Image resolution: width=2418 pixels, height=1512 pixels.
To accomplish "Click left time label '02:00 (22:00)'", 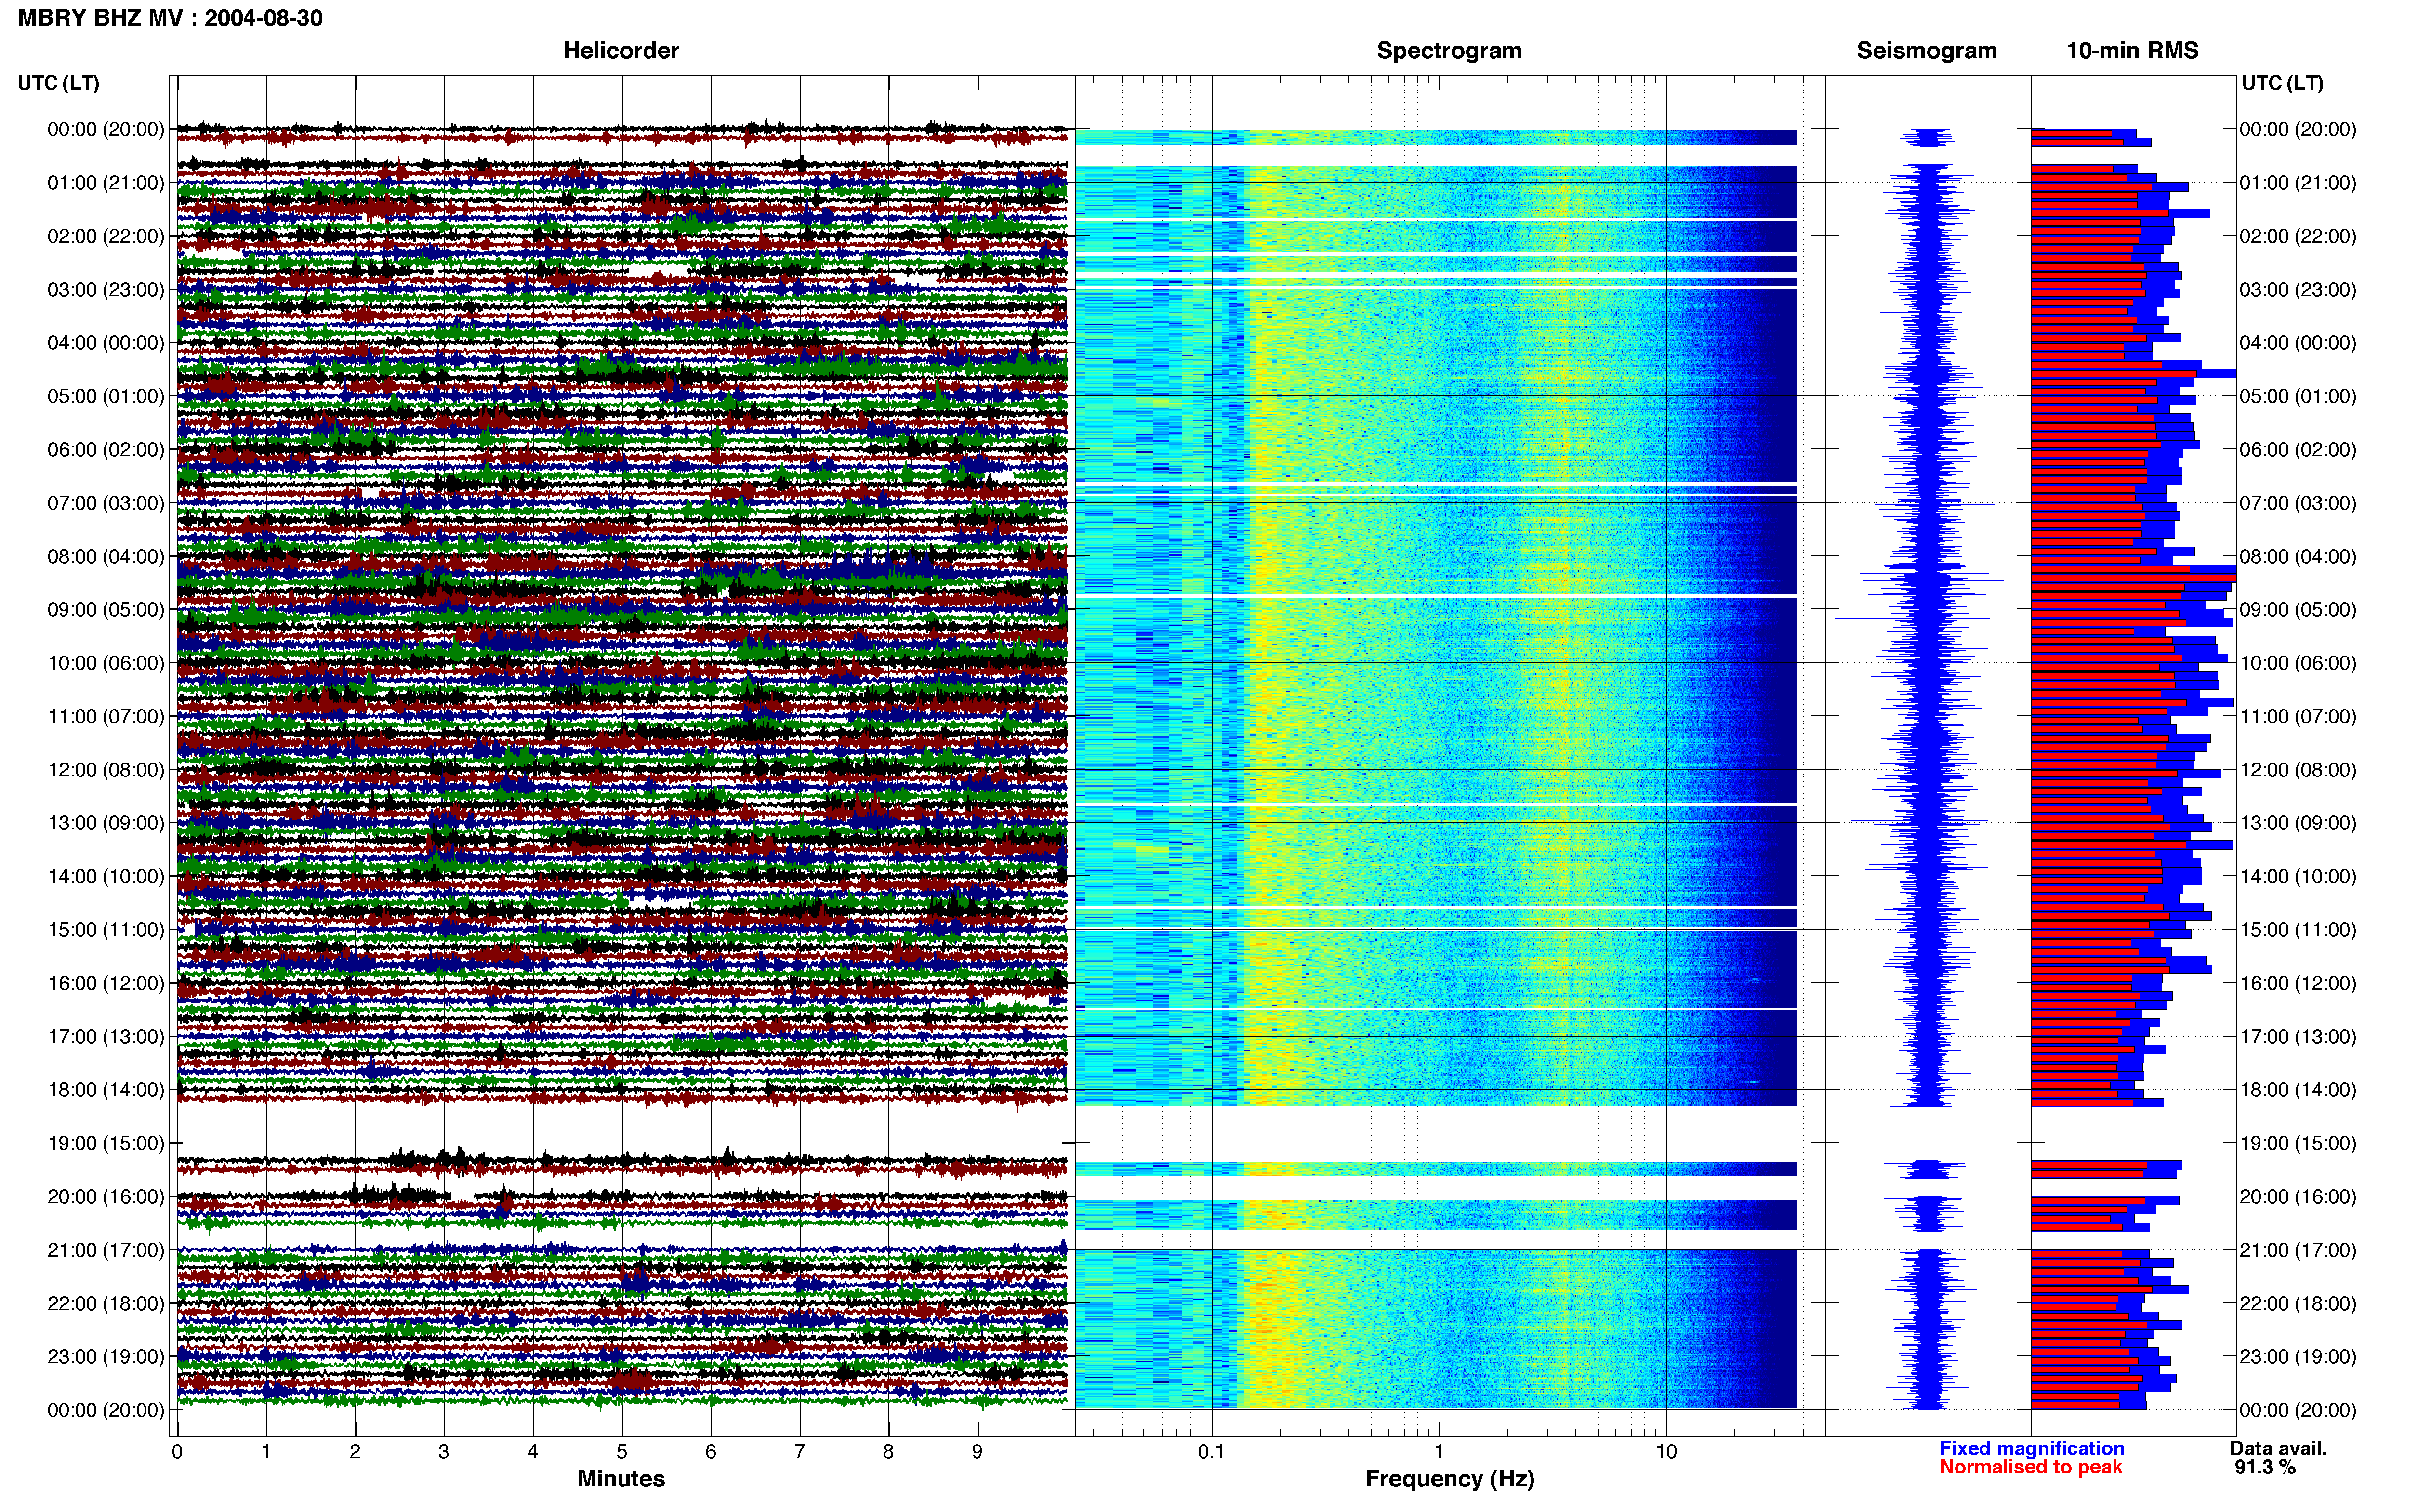I will coord(106,236).
